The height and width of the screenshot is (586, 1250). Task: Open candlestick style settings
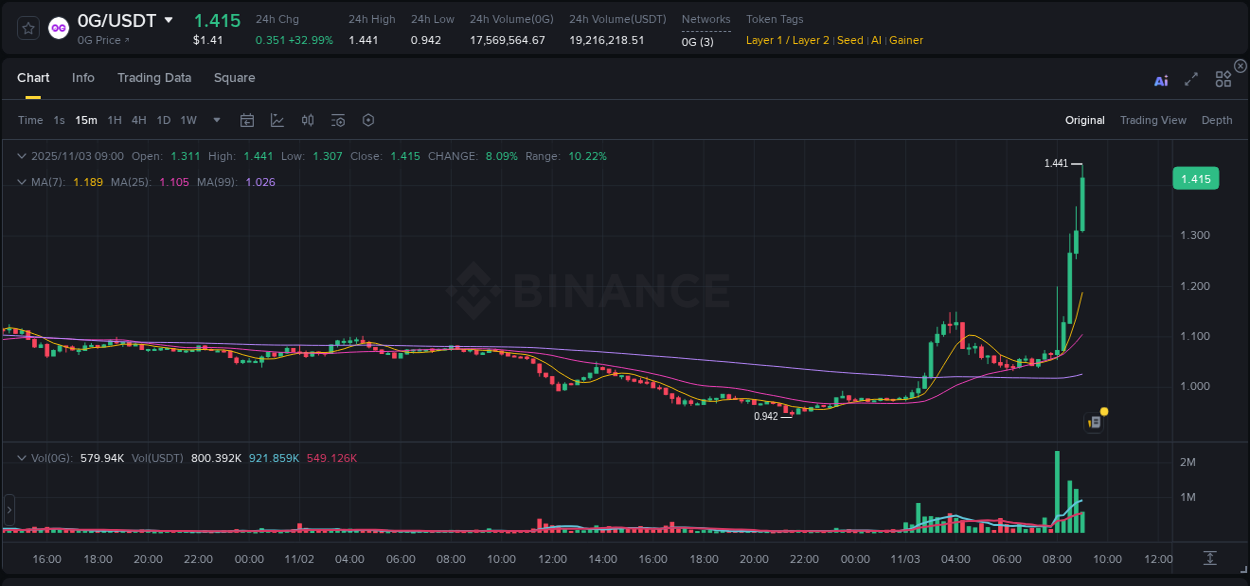coord(307,120)
